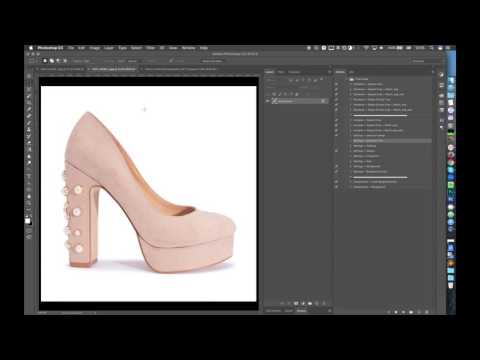Create new action in Actions panel
Screen dimensions: 480x360
(x=419, y=312)
